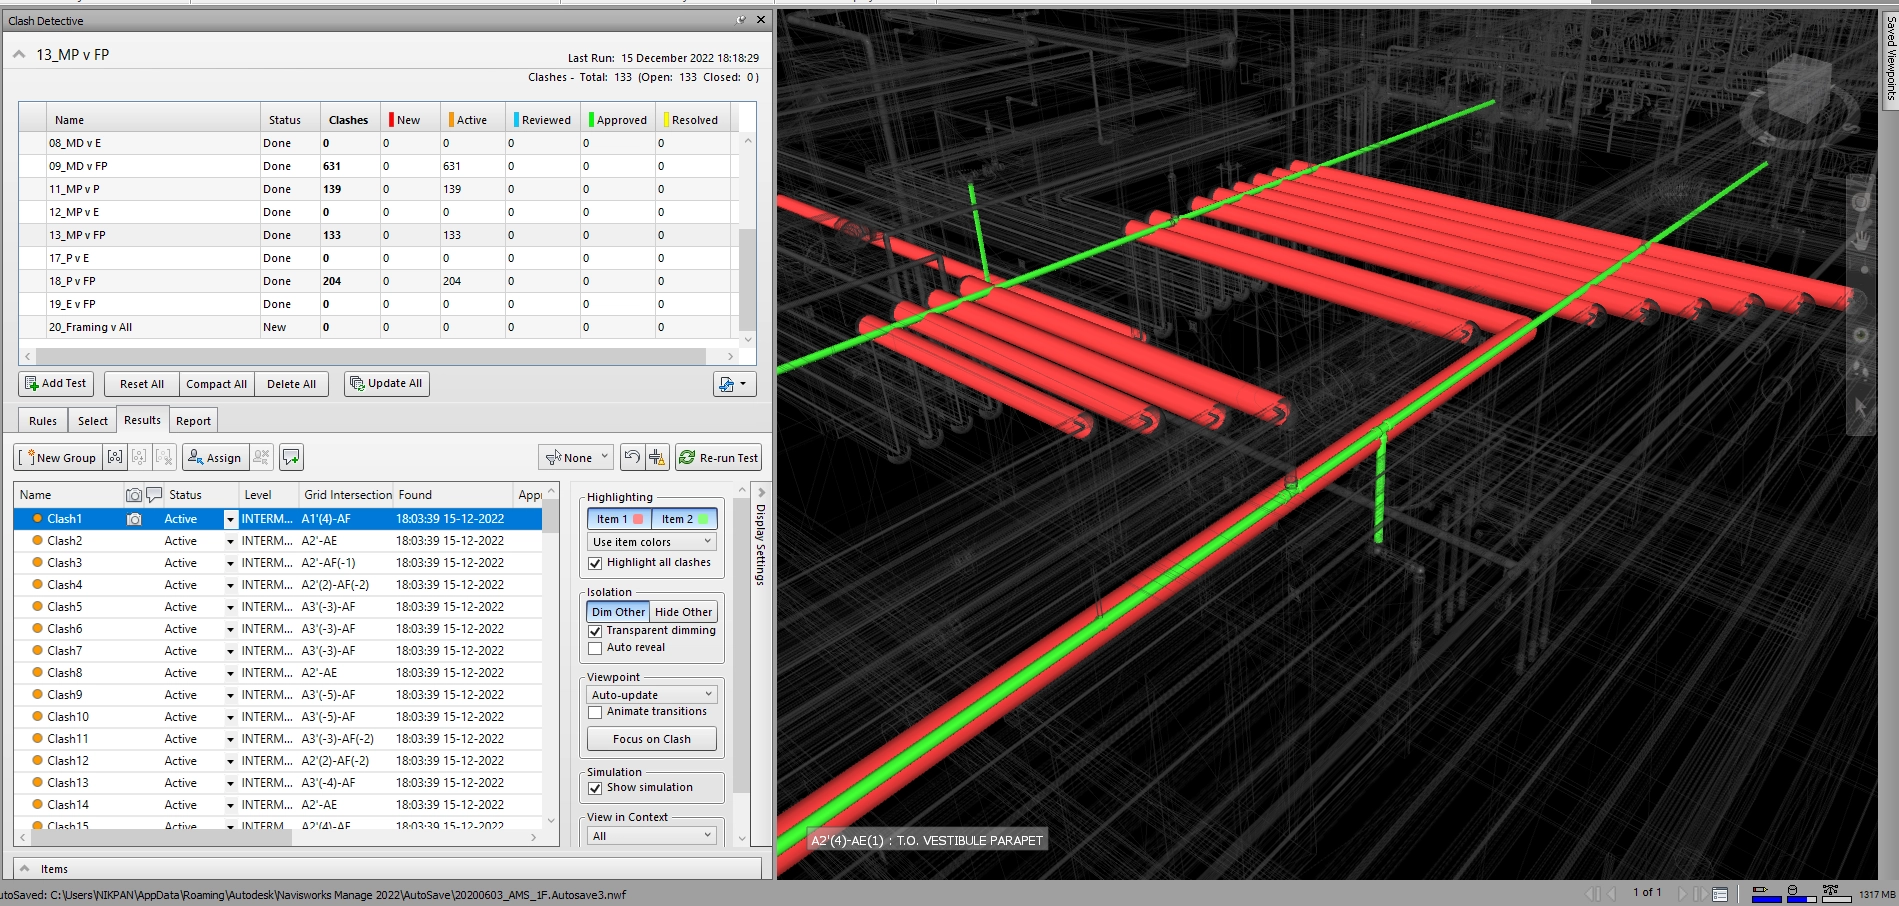This screenshot has width=1899, height=906.
Task: Click the Update All tests icon
Action: pyautogui.click(x=356, y=384)
